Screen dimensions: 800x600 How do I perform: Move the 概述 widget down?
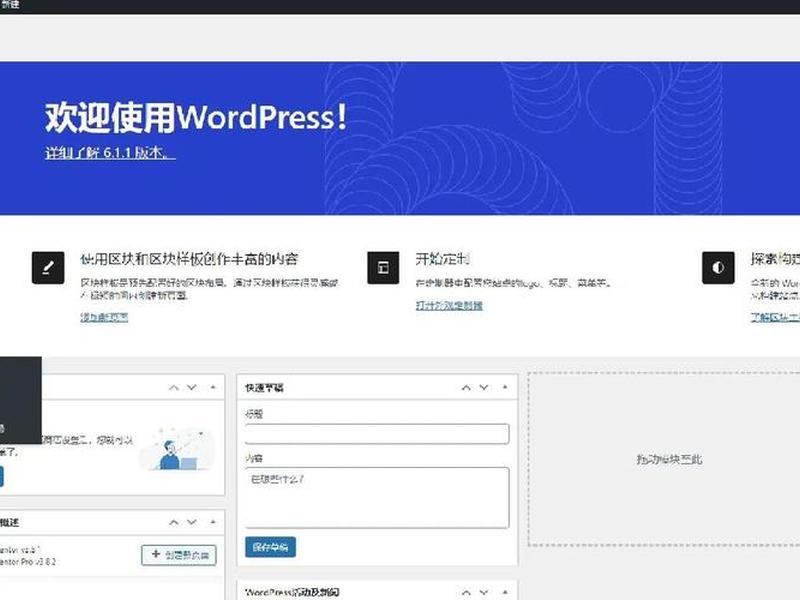coord(192,522)
